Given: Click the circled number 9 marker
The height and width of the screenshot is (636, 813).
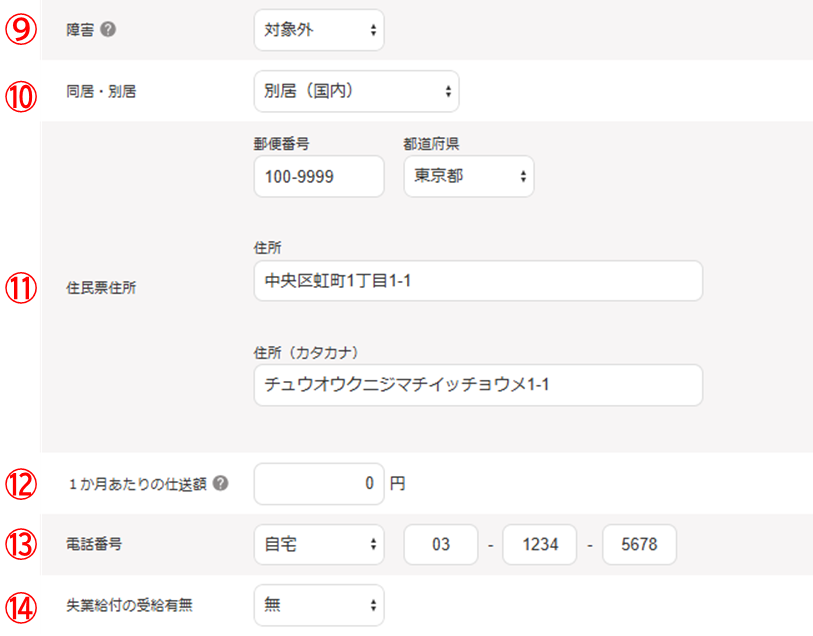Looking at the screenshot, I should point(20,30).
